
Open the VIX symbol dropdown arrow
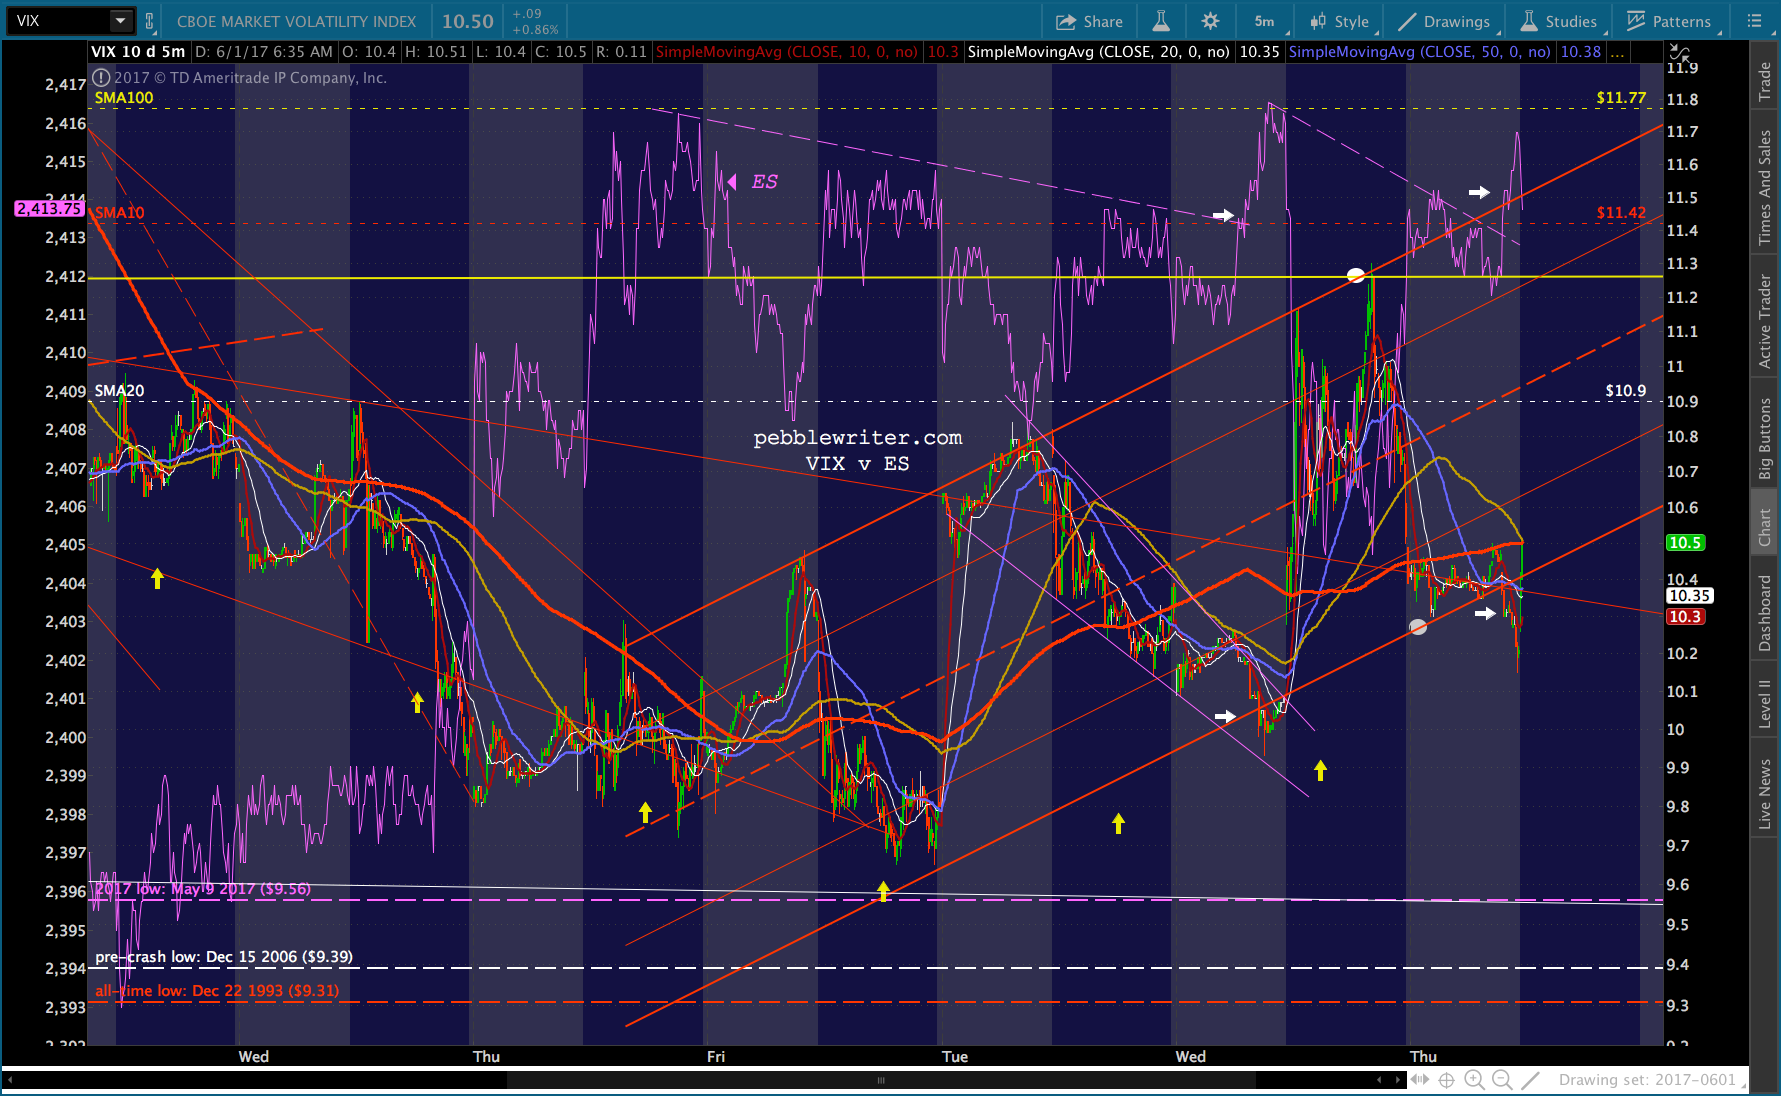[x=120, y=21]
